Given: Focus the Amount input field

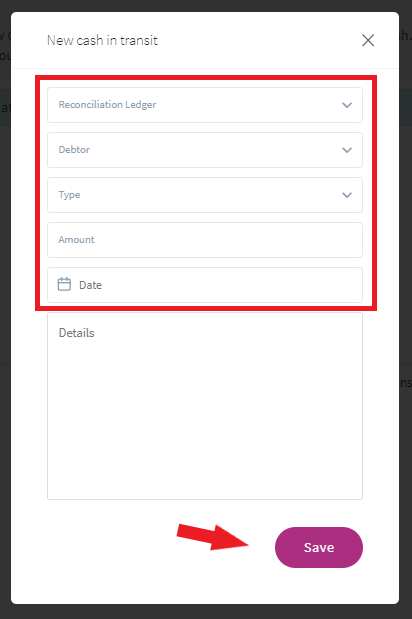Looking at the screenshot, I should click(x=205, y=240).
